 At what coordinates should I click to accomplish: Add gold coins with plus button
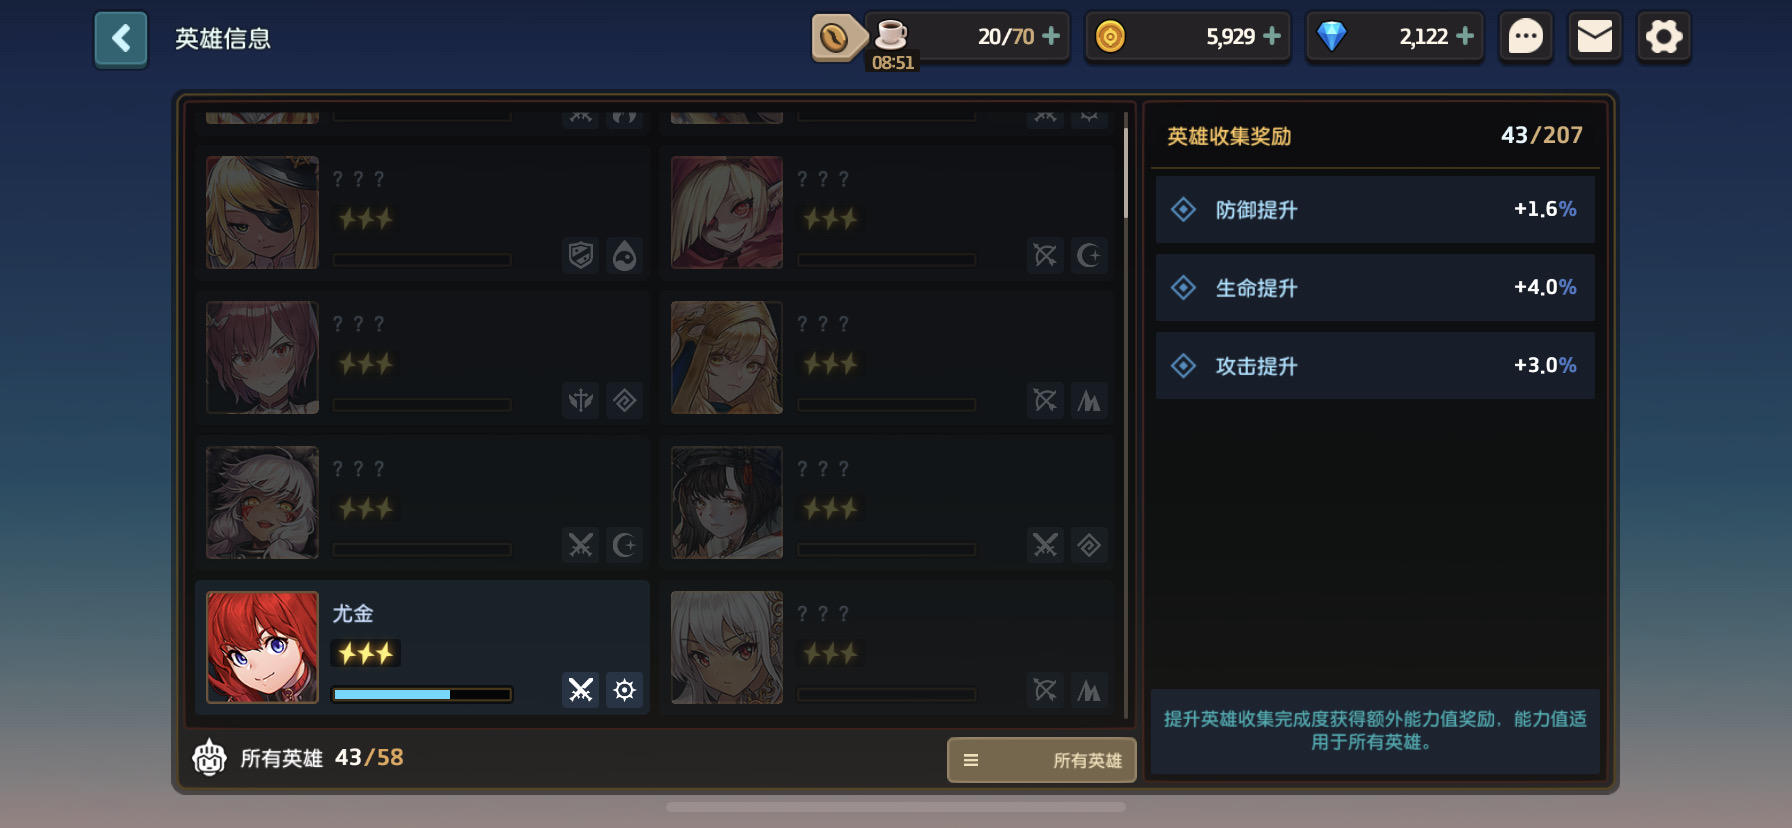click(x=1272, y=36)
